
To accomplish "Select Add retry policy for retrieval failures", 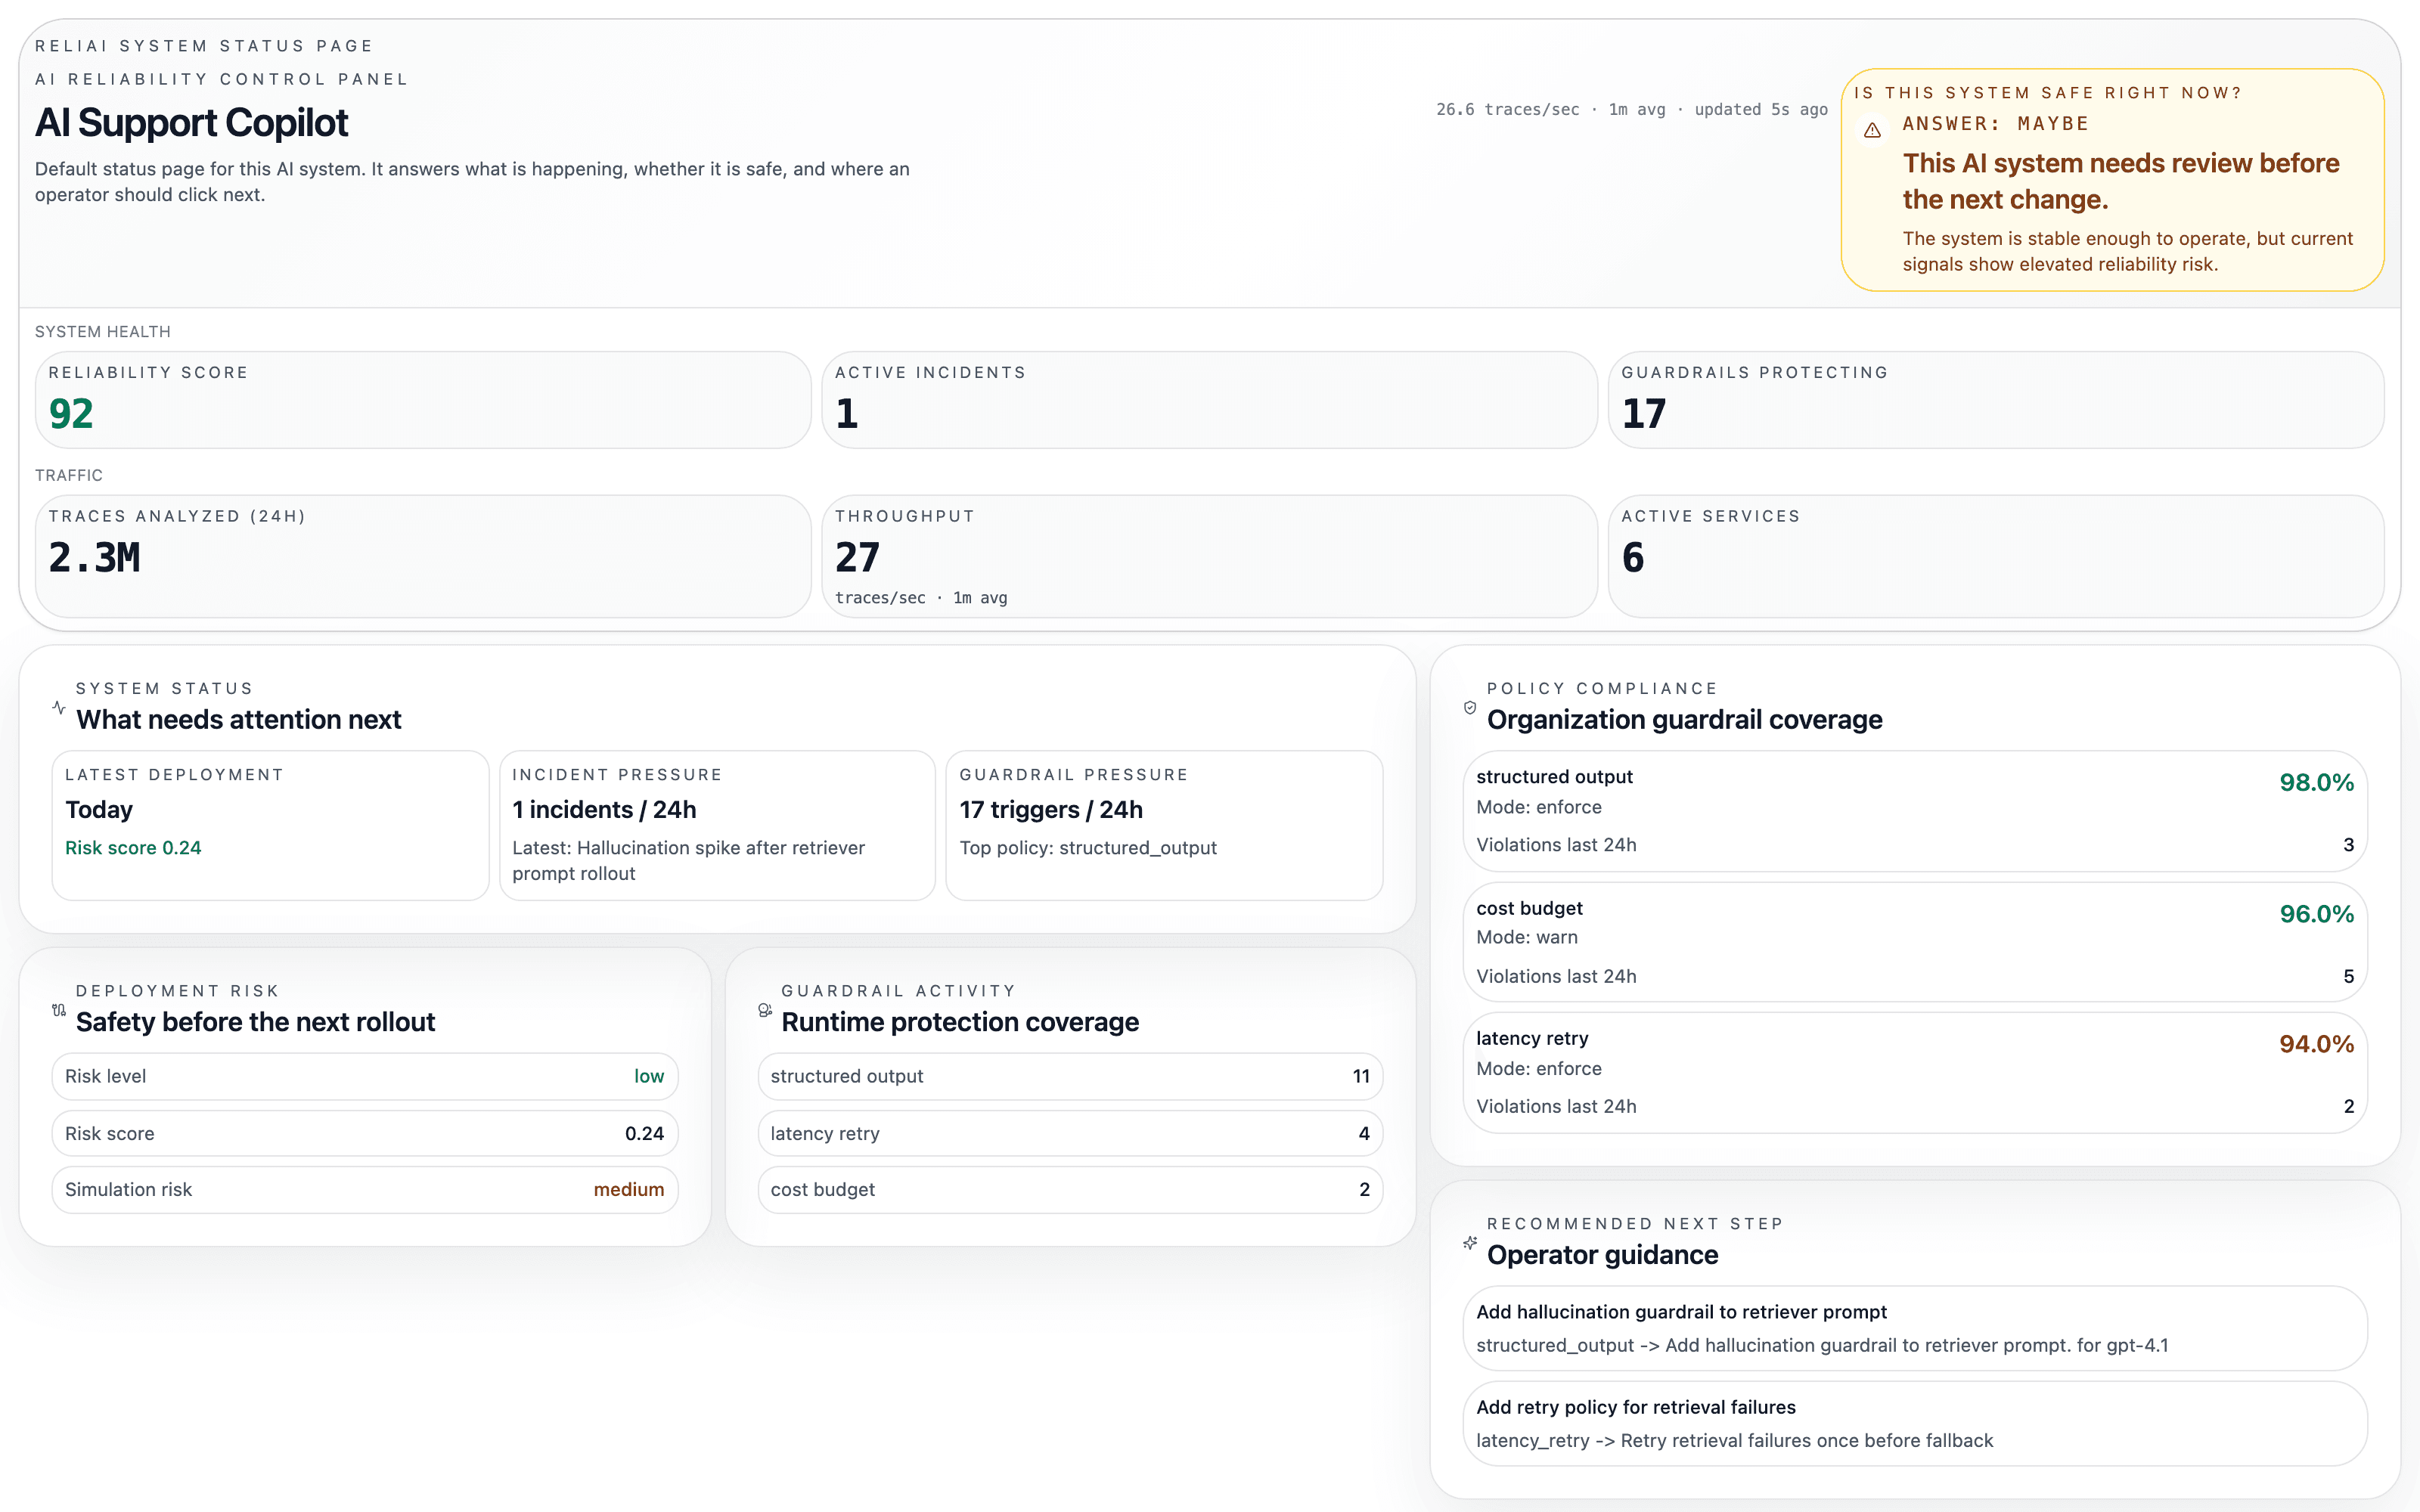I will (1914, 1423).
